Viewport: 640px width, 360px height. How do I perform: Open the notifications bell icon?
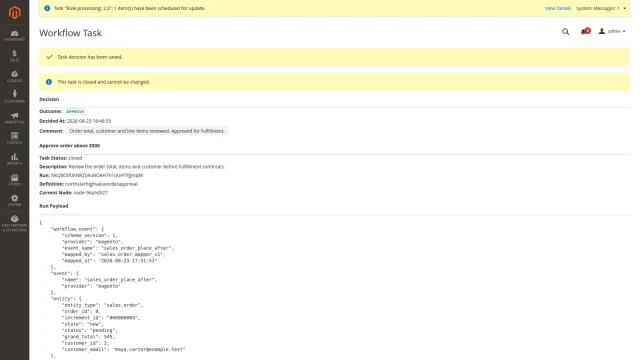(584, 31)
